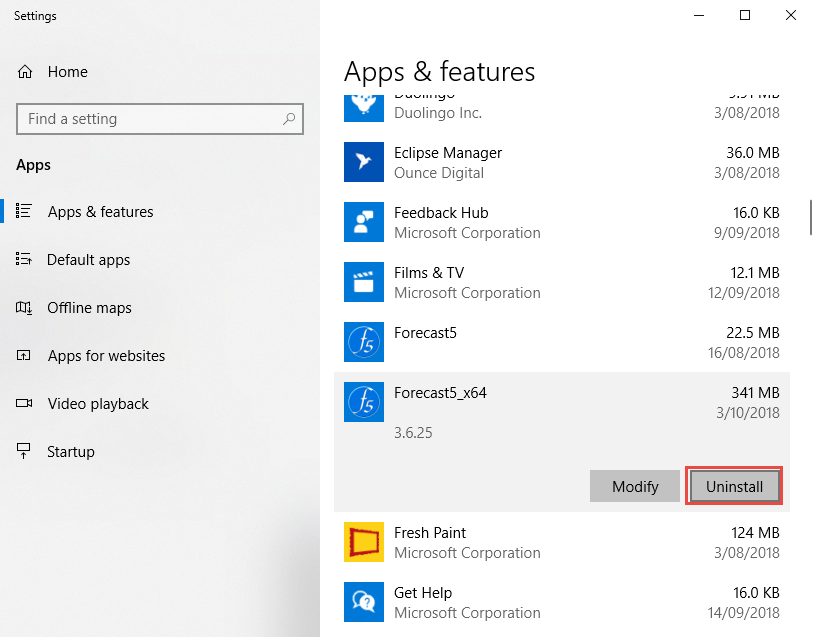Image resolution: width=814 pixels, height=637 pixels.
Task: Click the 36.0 MB size value
Action: [x=753, y=153]
